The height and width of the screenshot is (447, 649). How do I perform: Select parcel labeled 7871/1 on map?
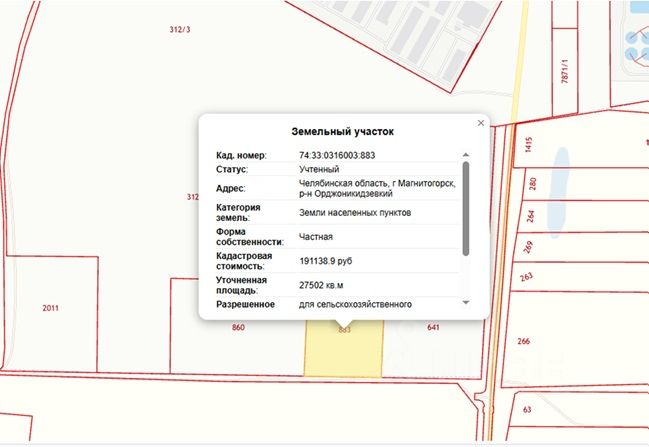click(565, 71)
